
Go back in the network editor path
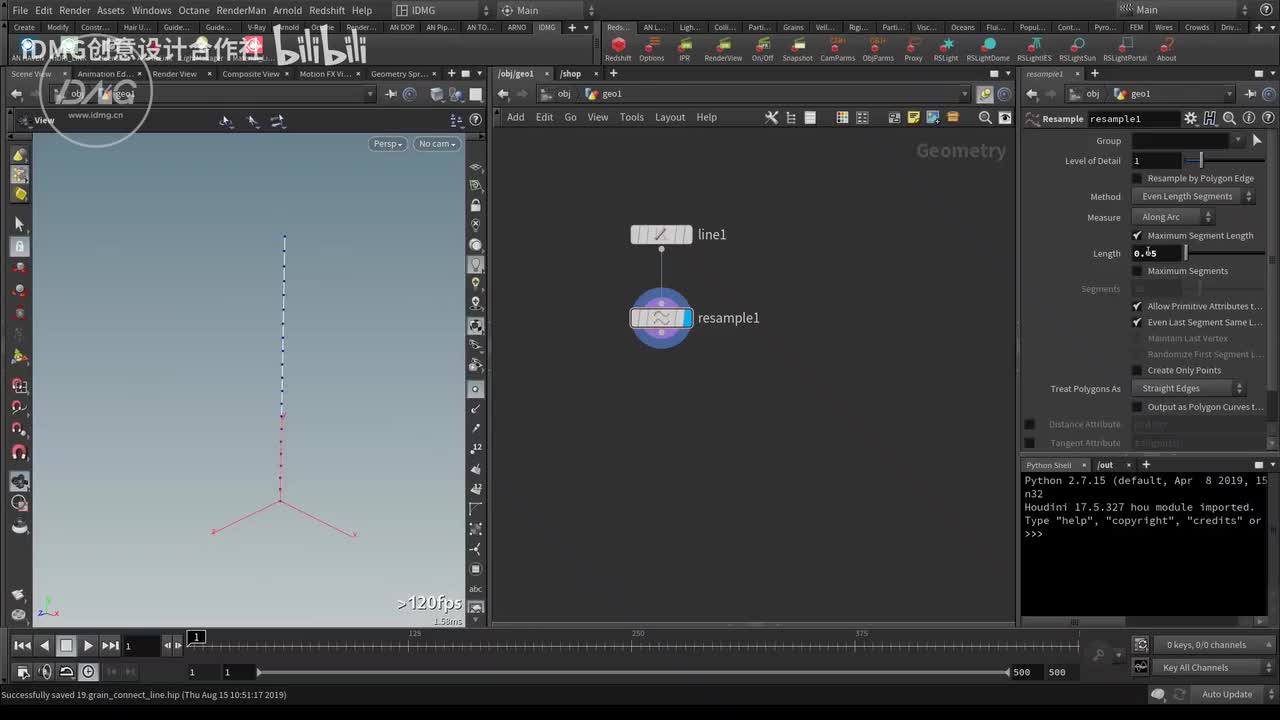(503, 94)
